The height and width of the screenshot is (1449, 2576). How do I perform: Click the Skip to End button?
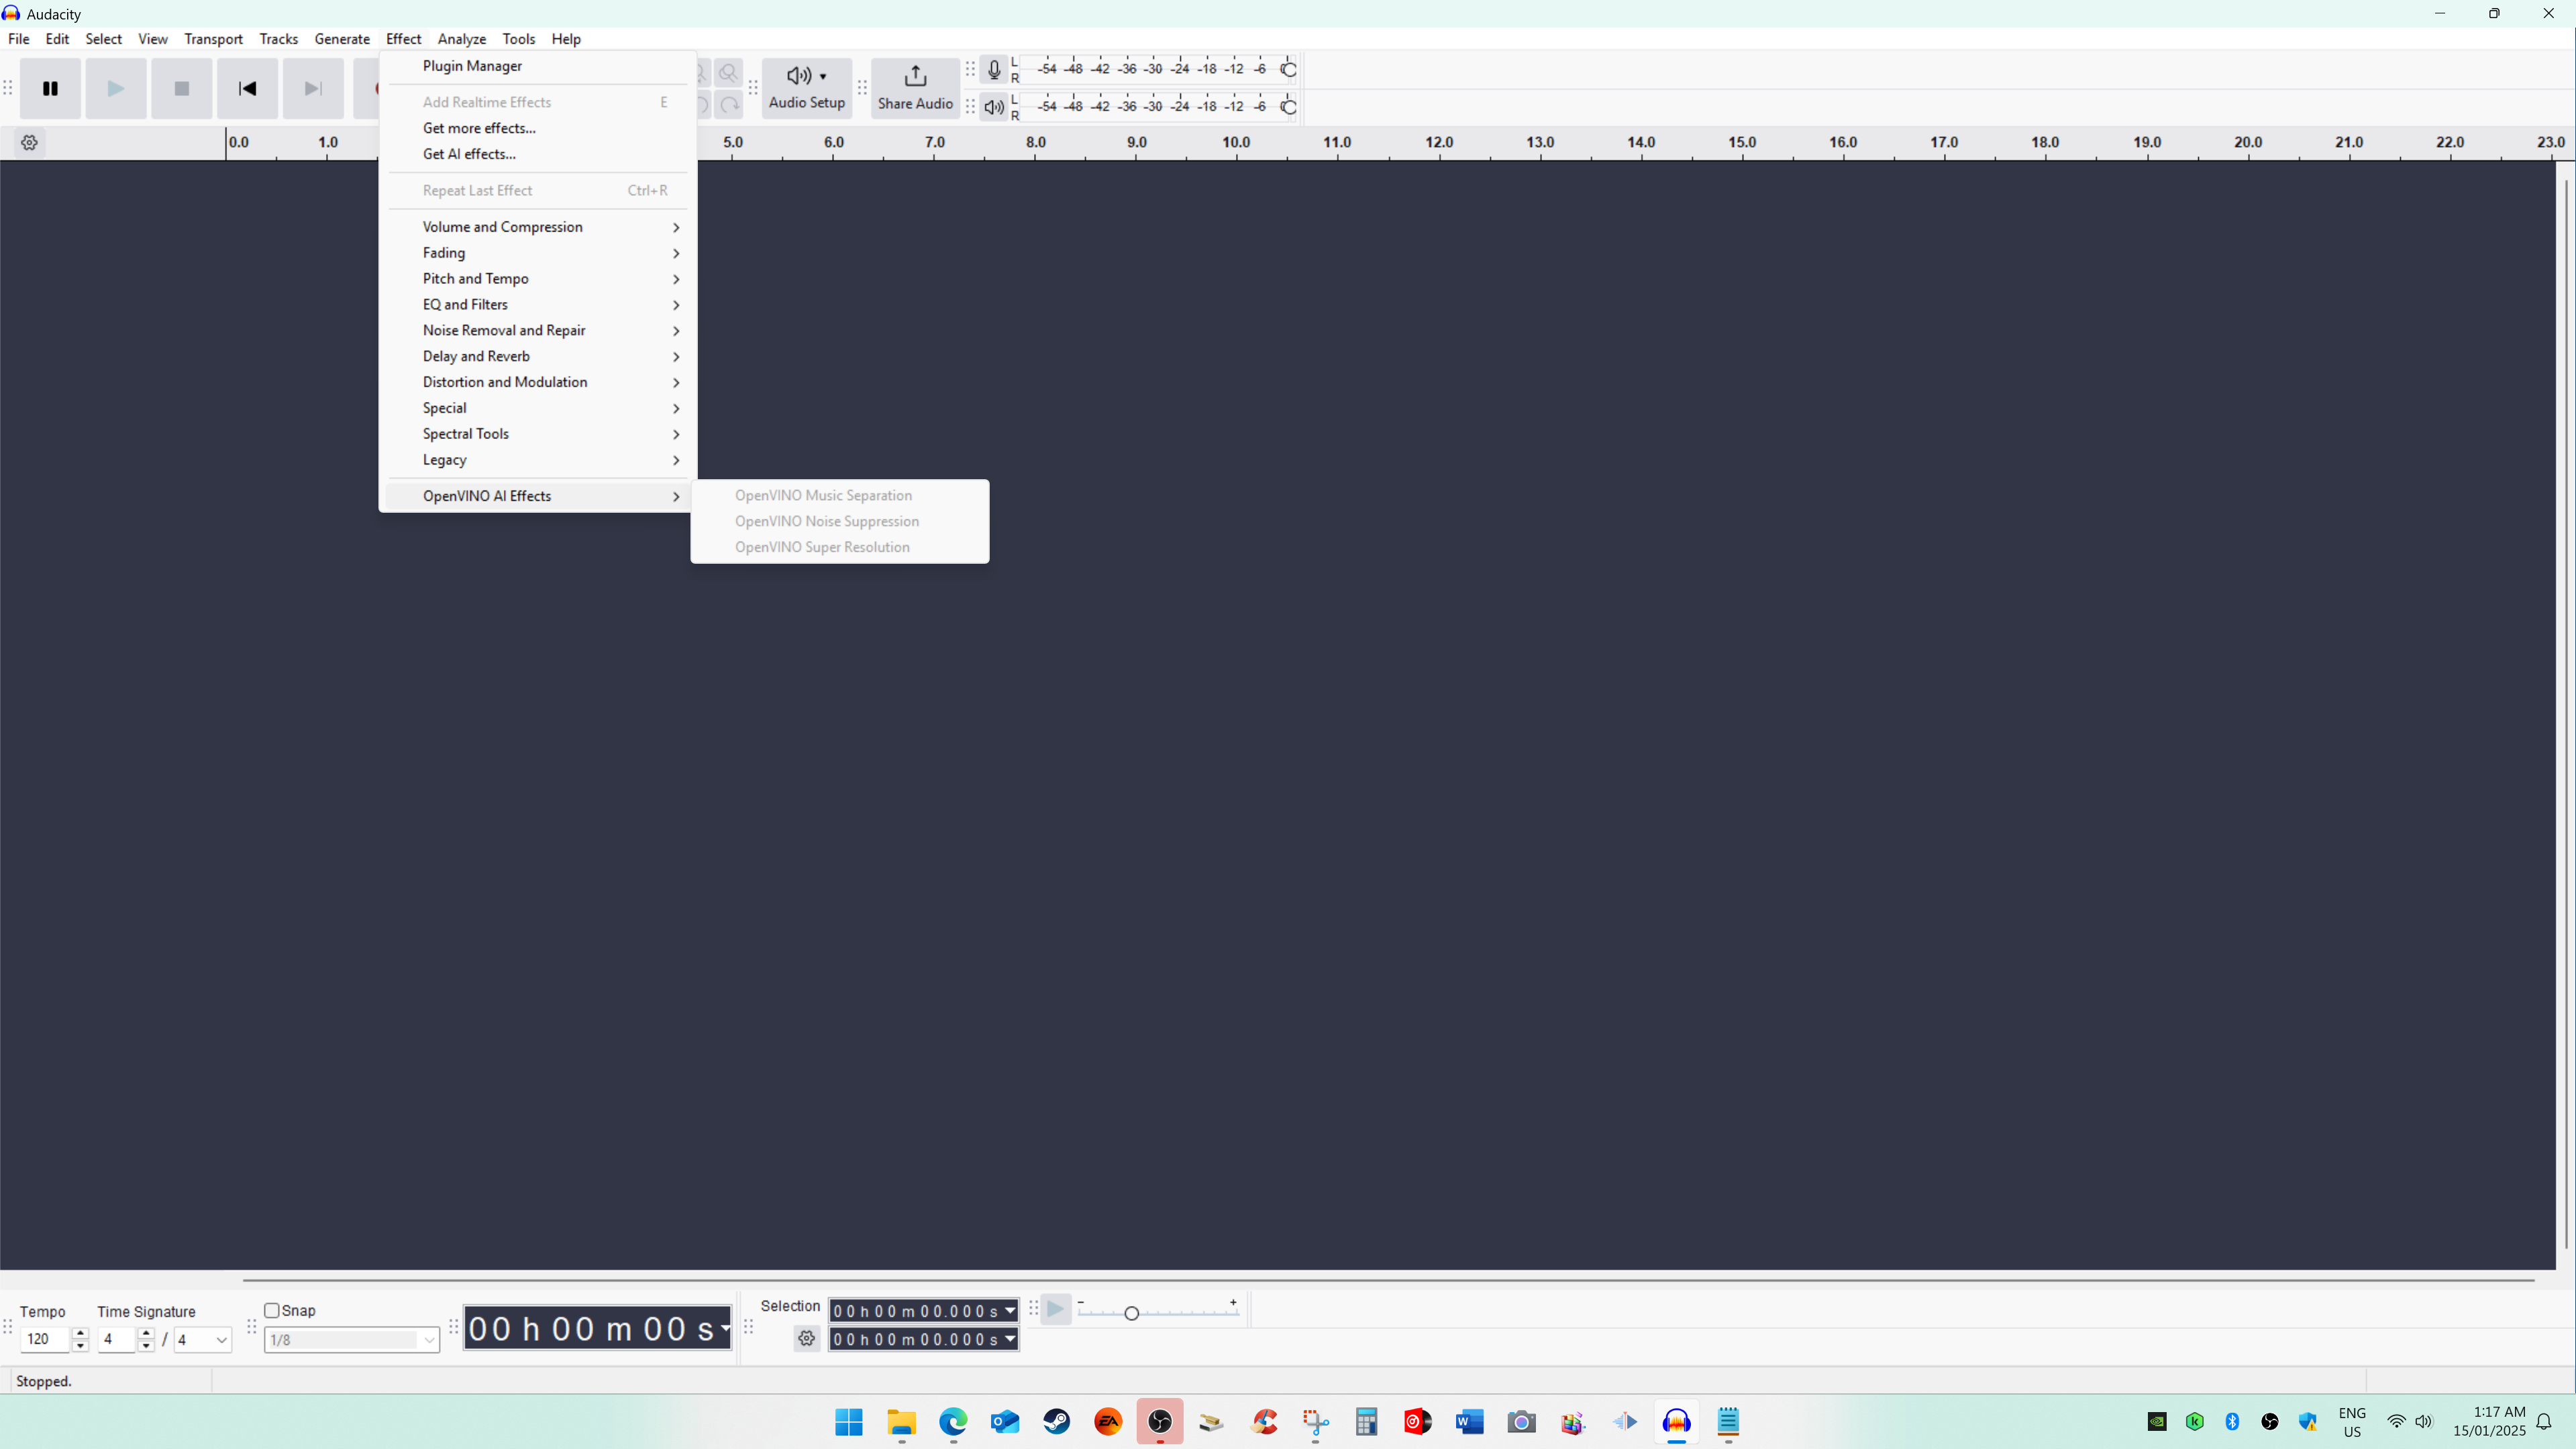(313, 89)
